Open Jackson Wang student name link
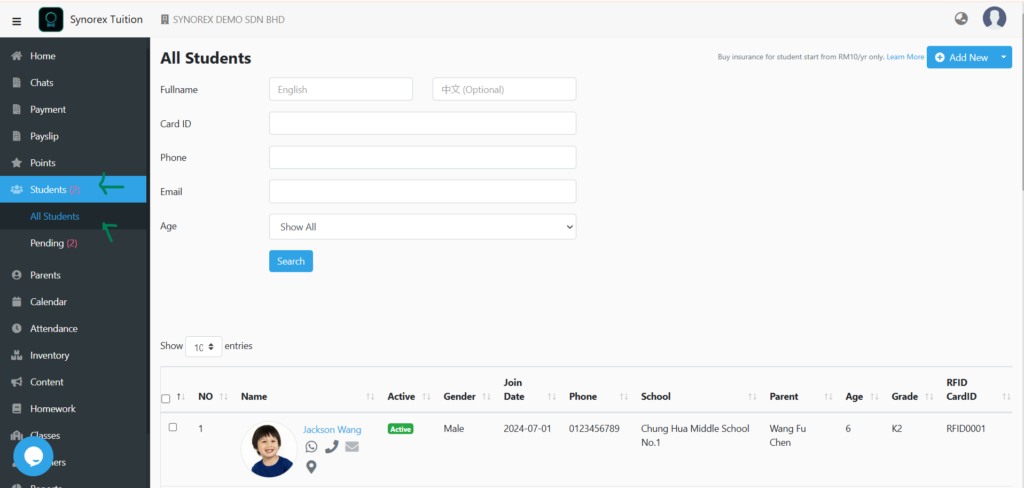The width and height of the screenshot is (1024, 488). (x=332, y=430)
